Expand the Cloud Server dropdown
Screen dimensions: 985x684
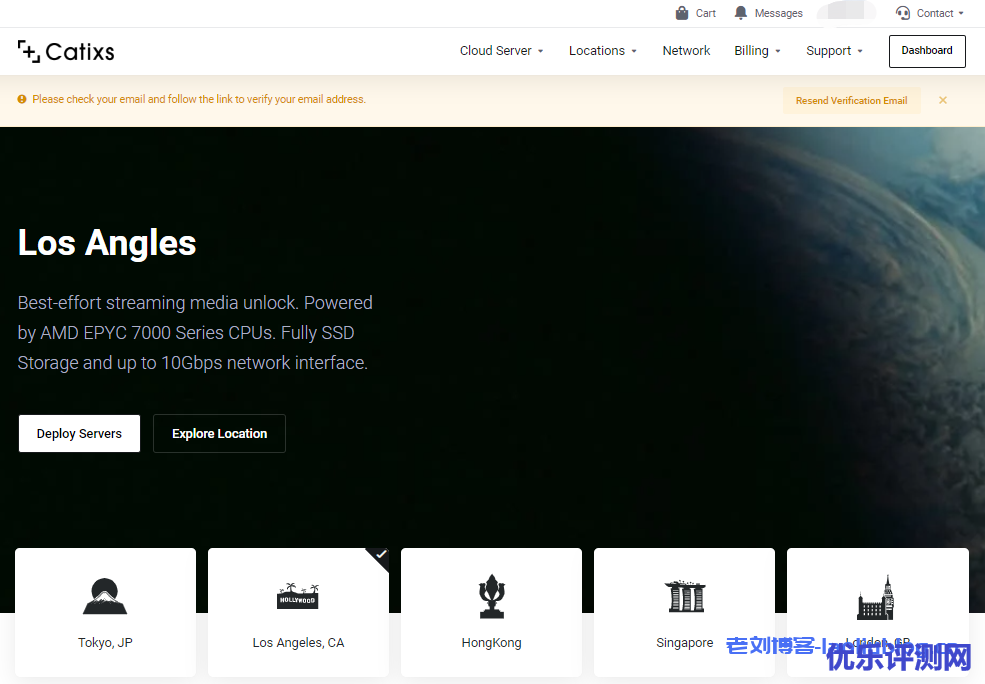pos(501,51)
